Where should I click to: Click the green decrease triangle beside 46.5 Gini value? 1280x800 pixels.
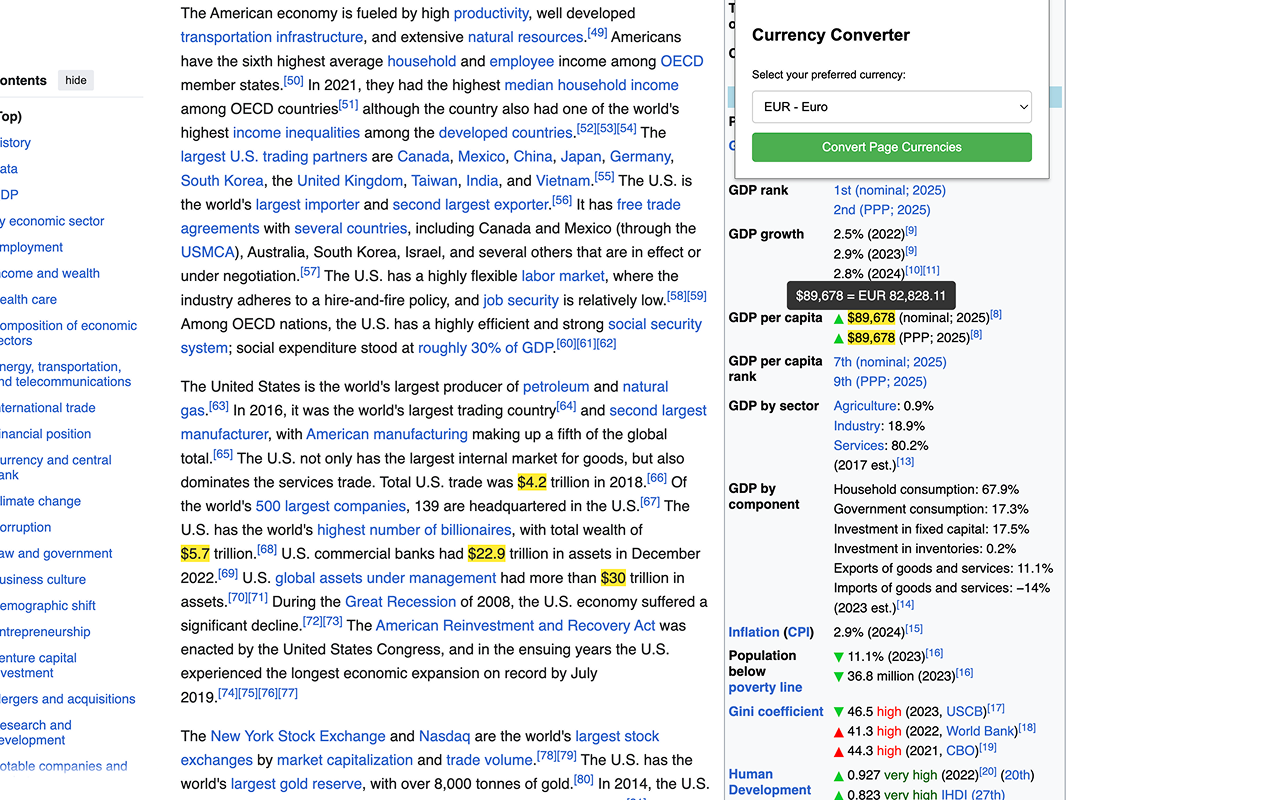tap(839, 712)
